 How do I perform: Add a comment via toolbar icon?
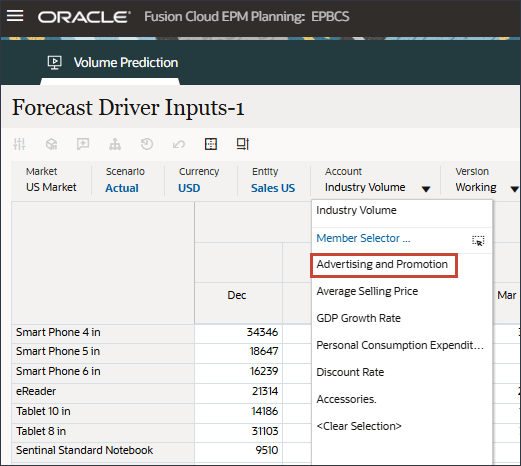coord(83,144)
